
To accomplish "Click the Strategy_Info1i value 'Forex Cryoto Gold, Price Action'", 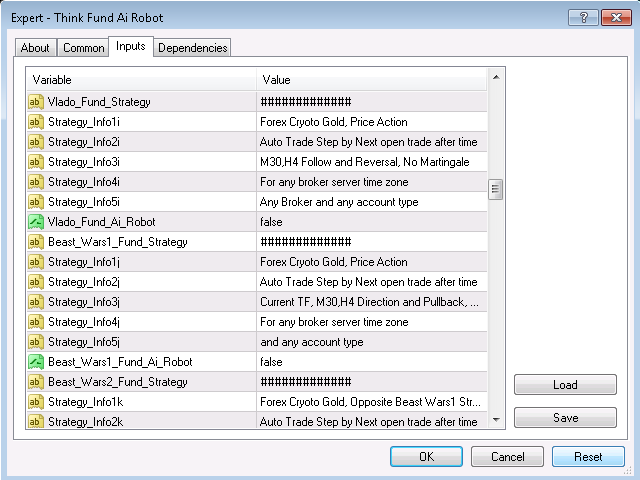I will coord(334,122).
